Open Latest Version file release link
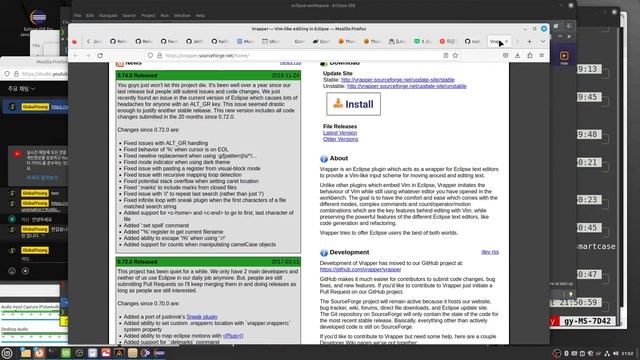The width and height of the screenshot is (640, 360). click(x=340, y=133)
